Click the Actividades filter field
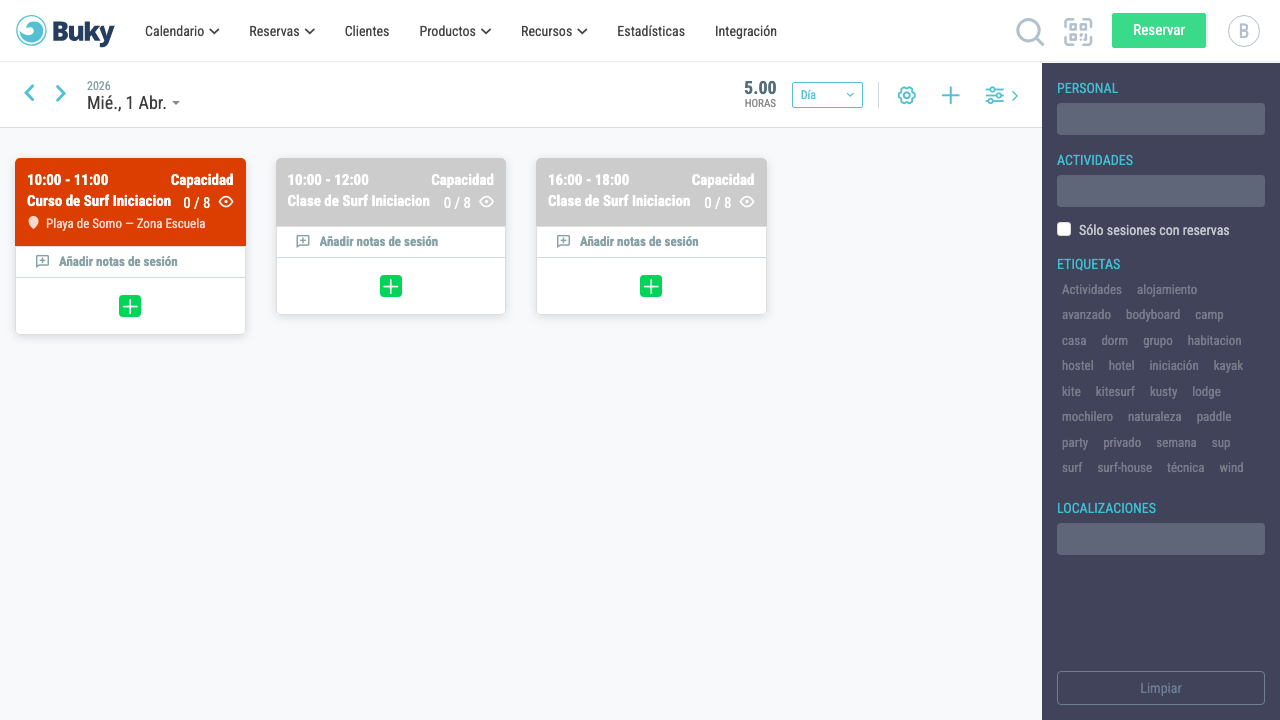The image size is (1280, 720). (x=1161, y=191)
